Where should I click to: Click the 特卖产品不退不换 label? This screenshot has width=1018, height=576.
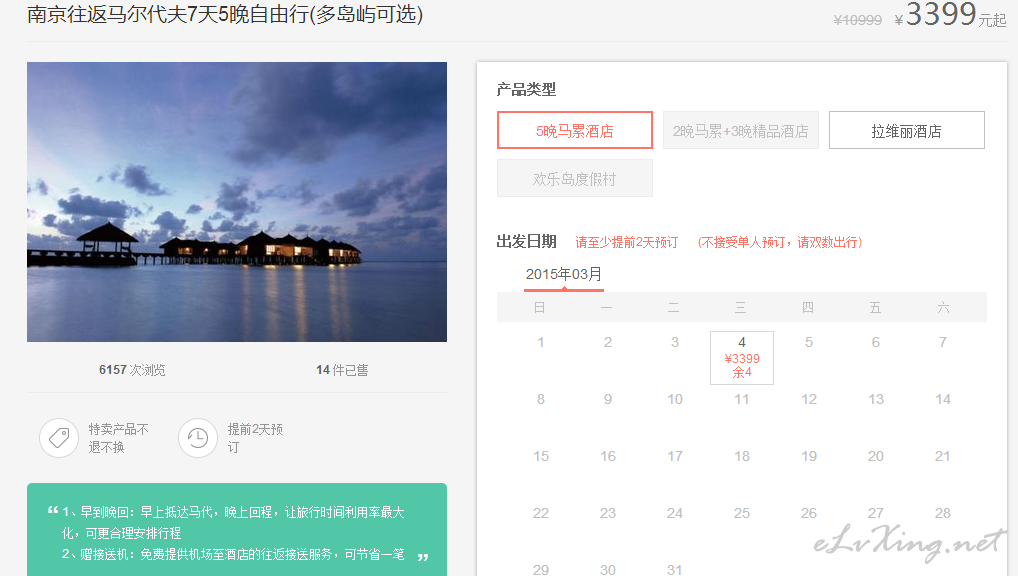119,438
